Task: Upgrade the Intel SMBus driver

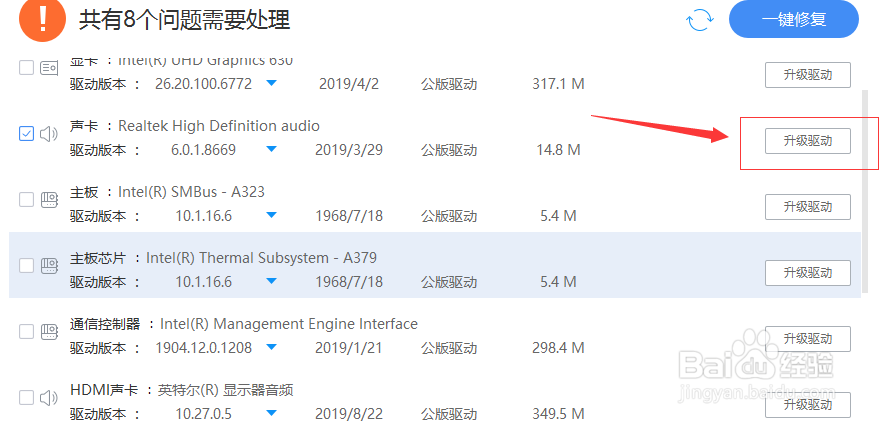Action: pos(807,207)
